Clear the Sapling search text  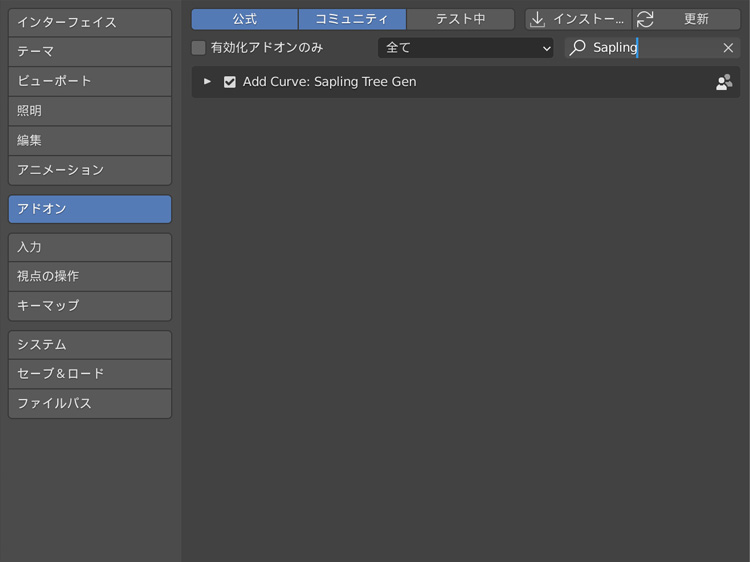728,48
